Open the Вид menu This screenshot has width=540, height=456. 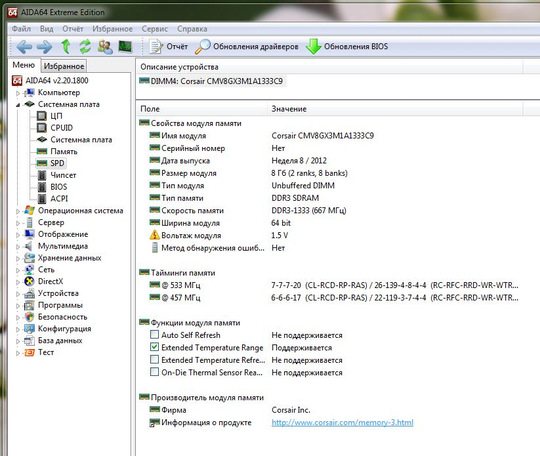46,29
